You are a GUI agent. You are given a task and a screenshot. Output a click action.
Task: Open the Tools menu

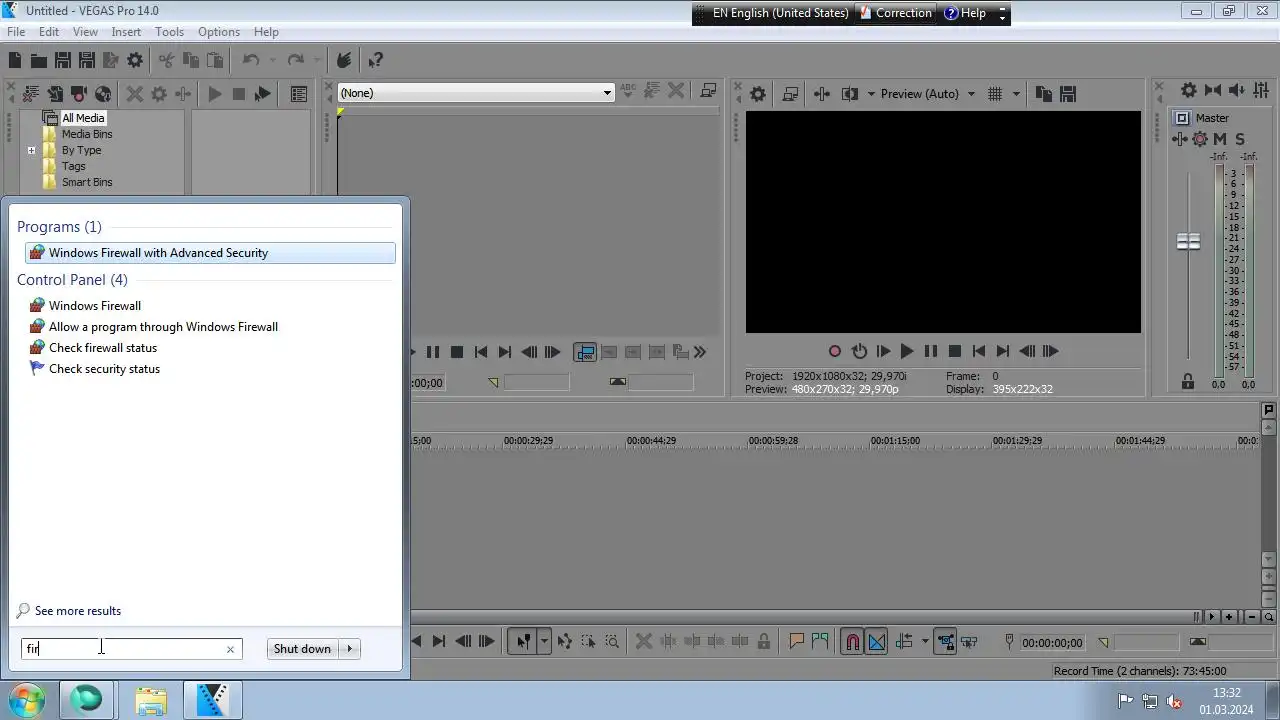click(169, 32)
